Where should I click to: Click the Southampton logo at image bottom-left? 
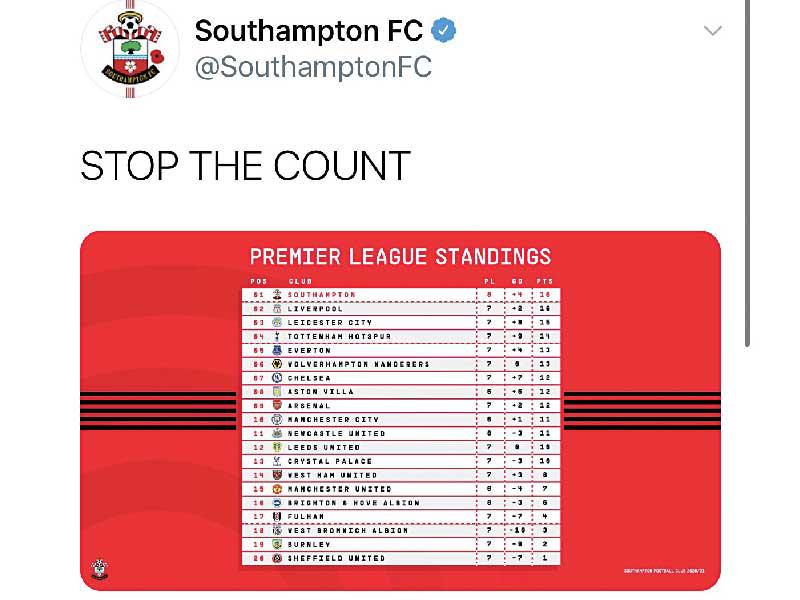(x=99, y=569)
